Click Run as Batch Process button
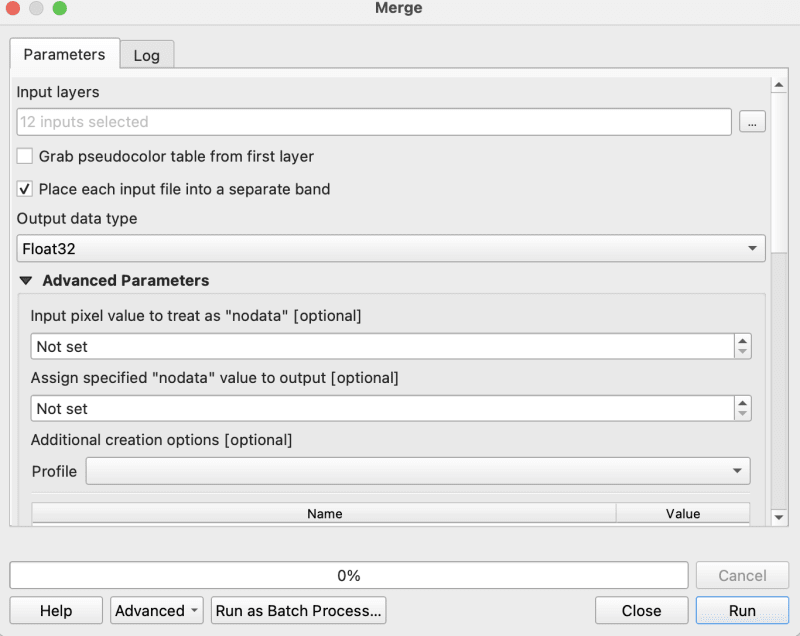Viewport: 800px width, 636px height. [x=298, y=611]
